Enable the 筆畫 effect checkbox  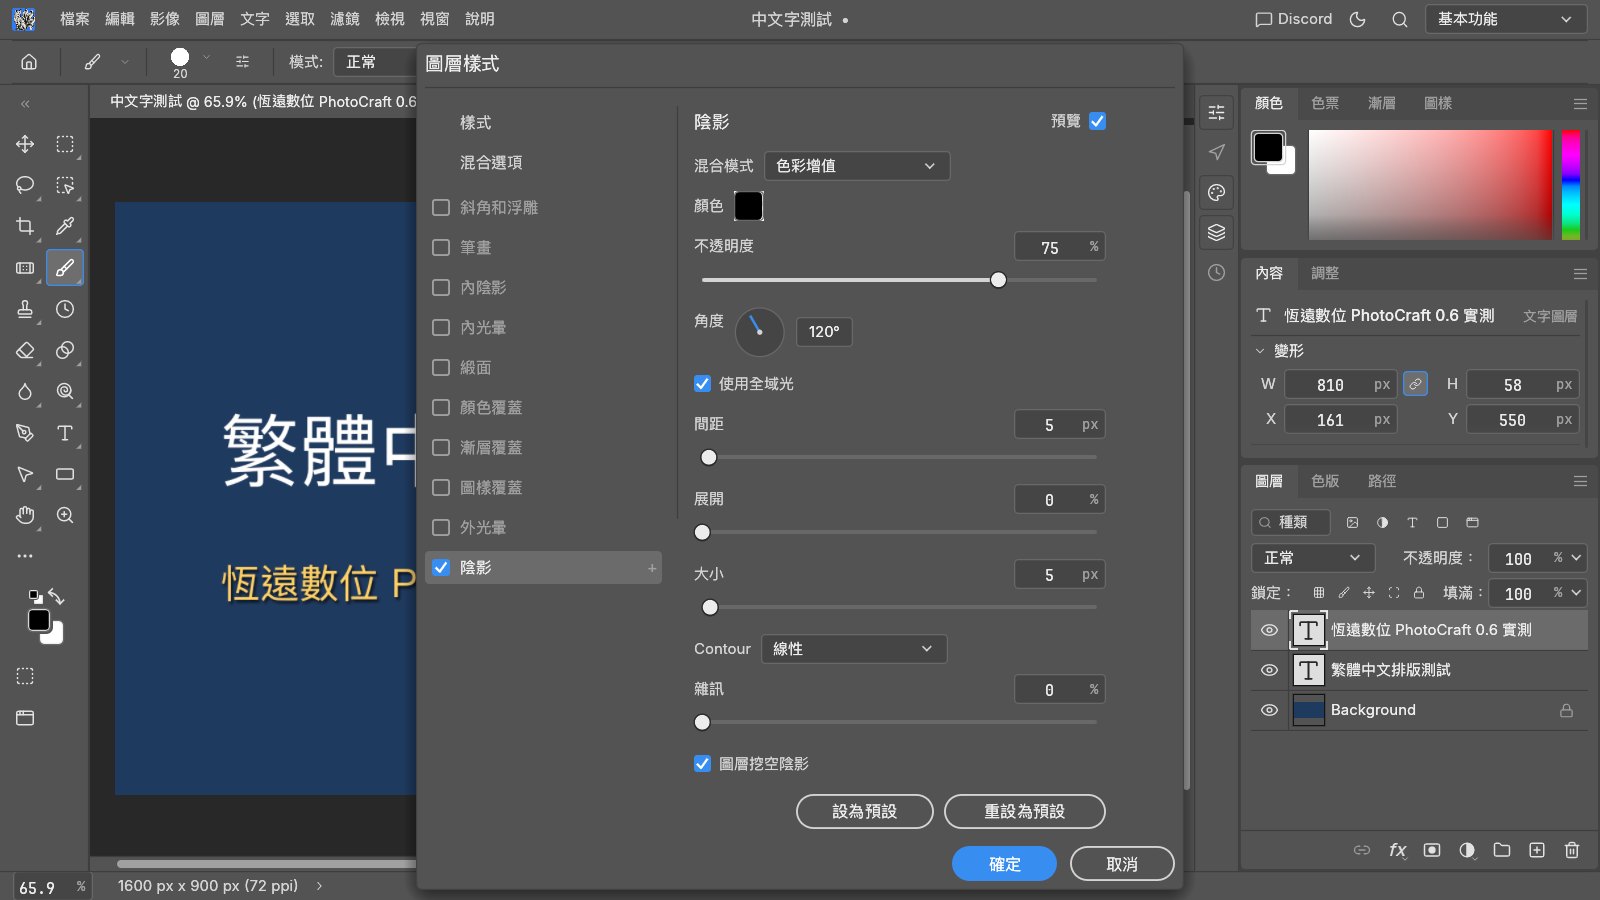tap(441, 247)
